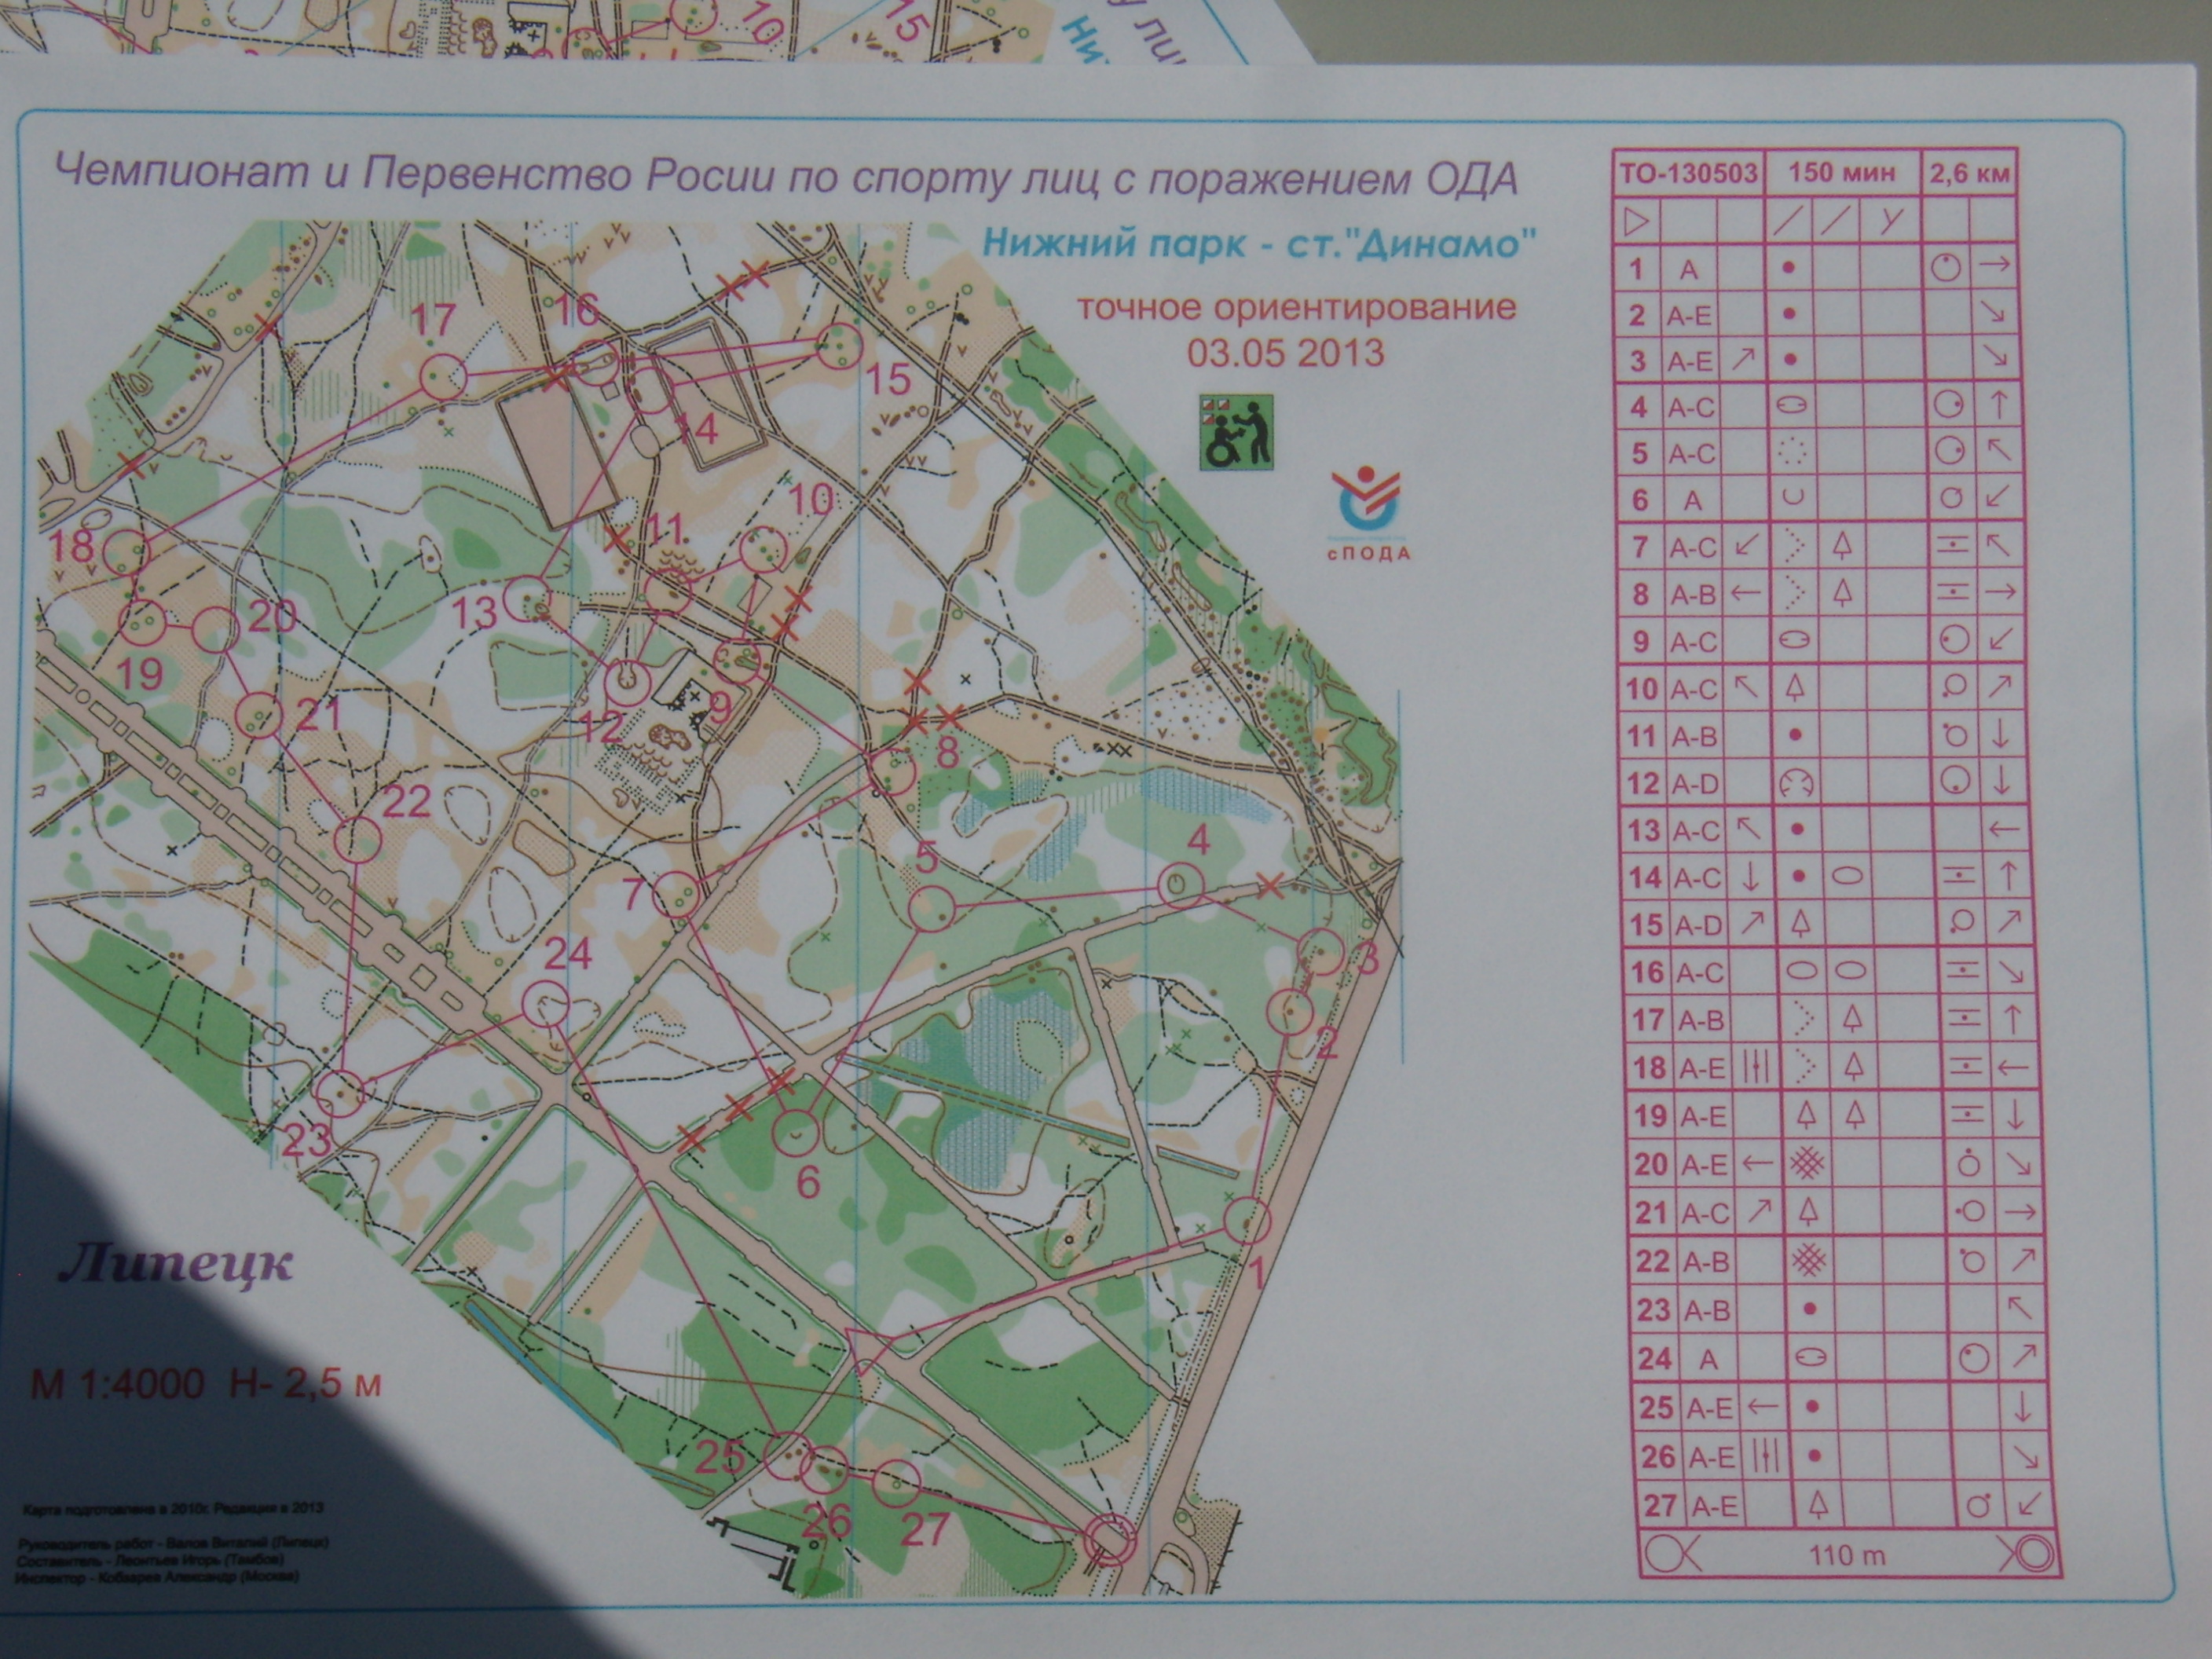Select control circle 1 on the map
2212x1659 pixels.
pyautogui.click(x=1246, y=1220)
